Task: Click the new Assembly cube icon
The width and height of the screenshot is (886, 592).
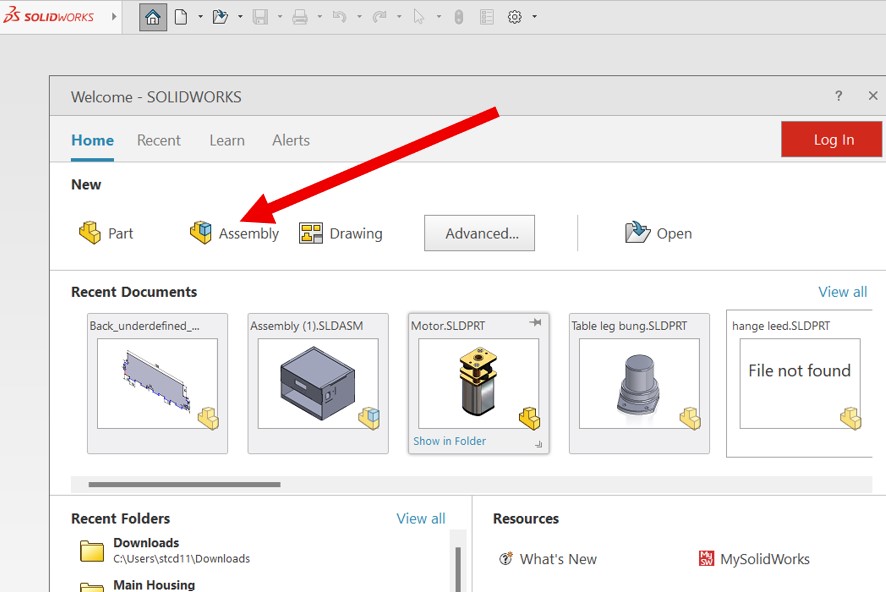Action: (x=201, y=232)
